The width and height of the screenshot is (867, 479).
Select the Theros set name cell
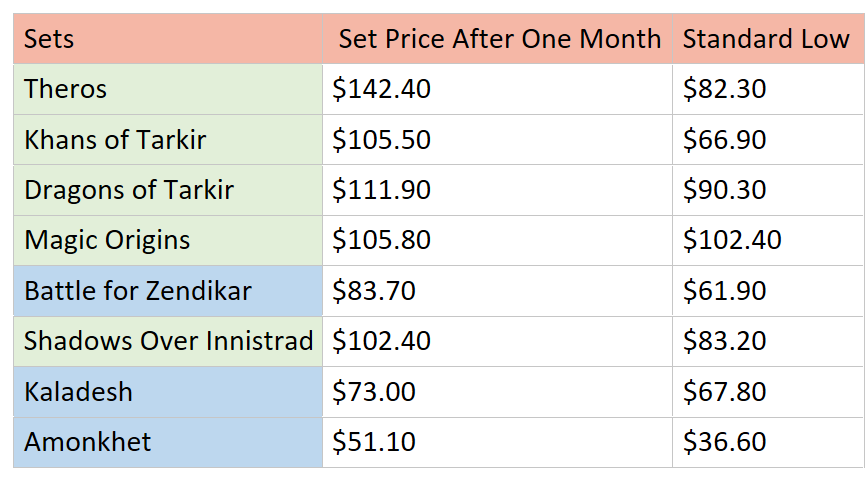167,89
